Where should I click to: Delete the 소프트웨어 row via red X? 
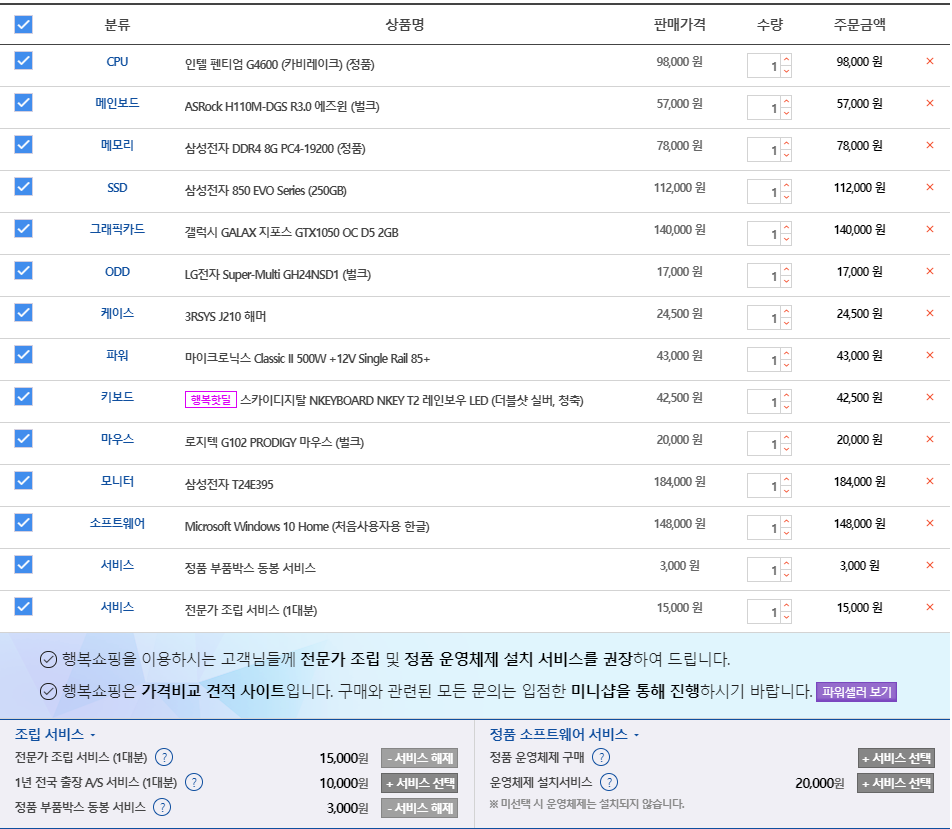tap(930, 523)
